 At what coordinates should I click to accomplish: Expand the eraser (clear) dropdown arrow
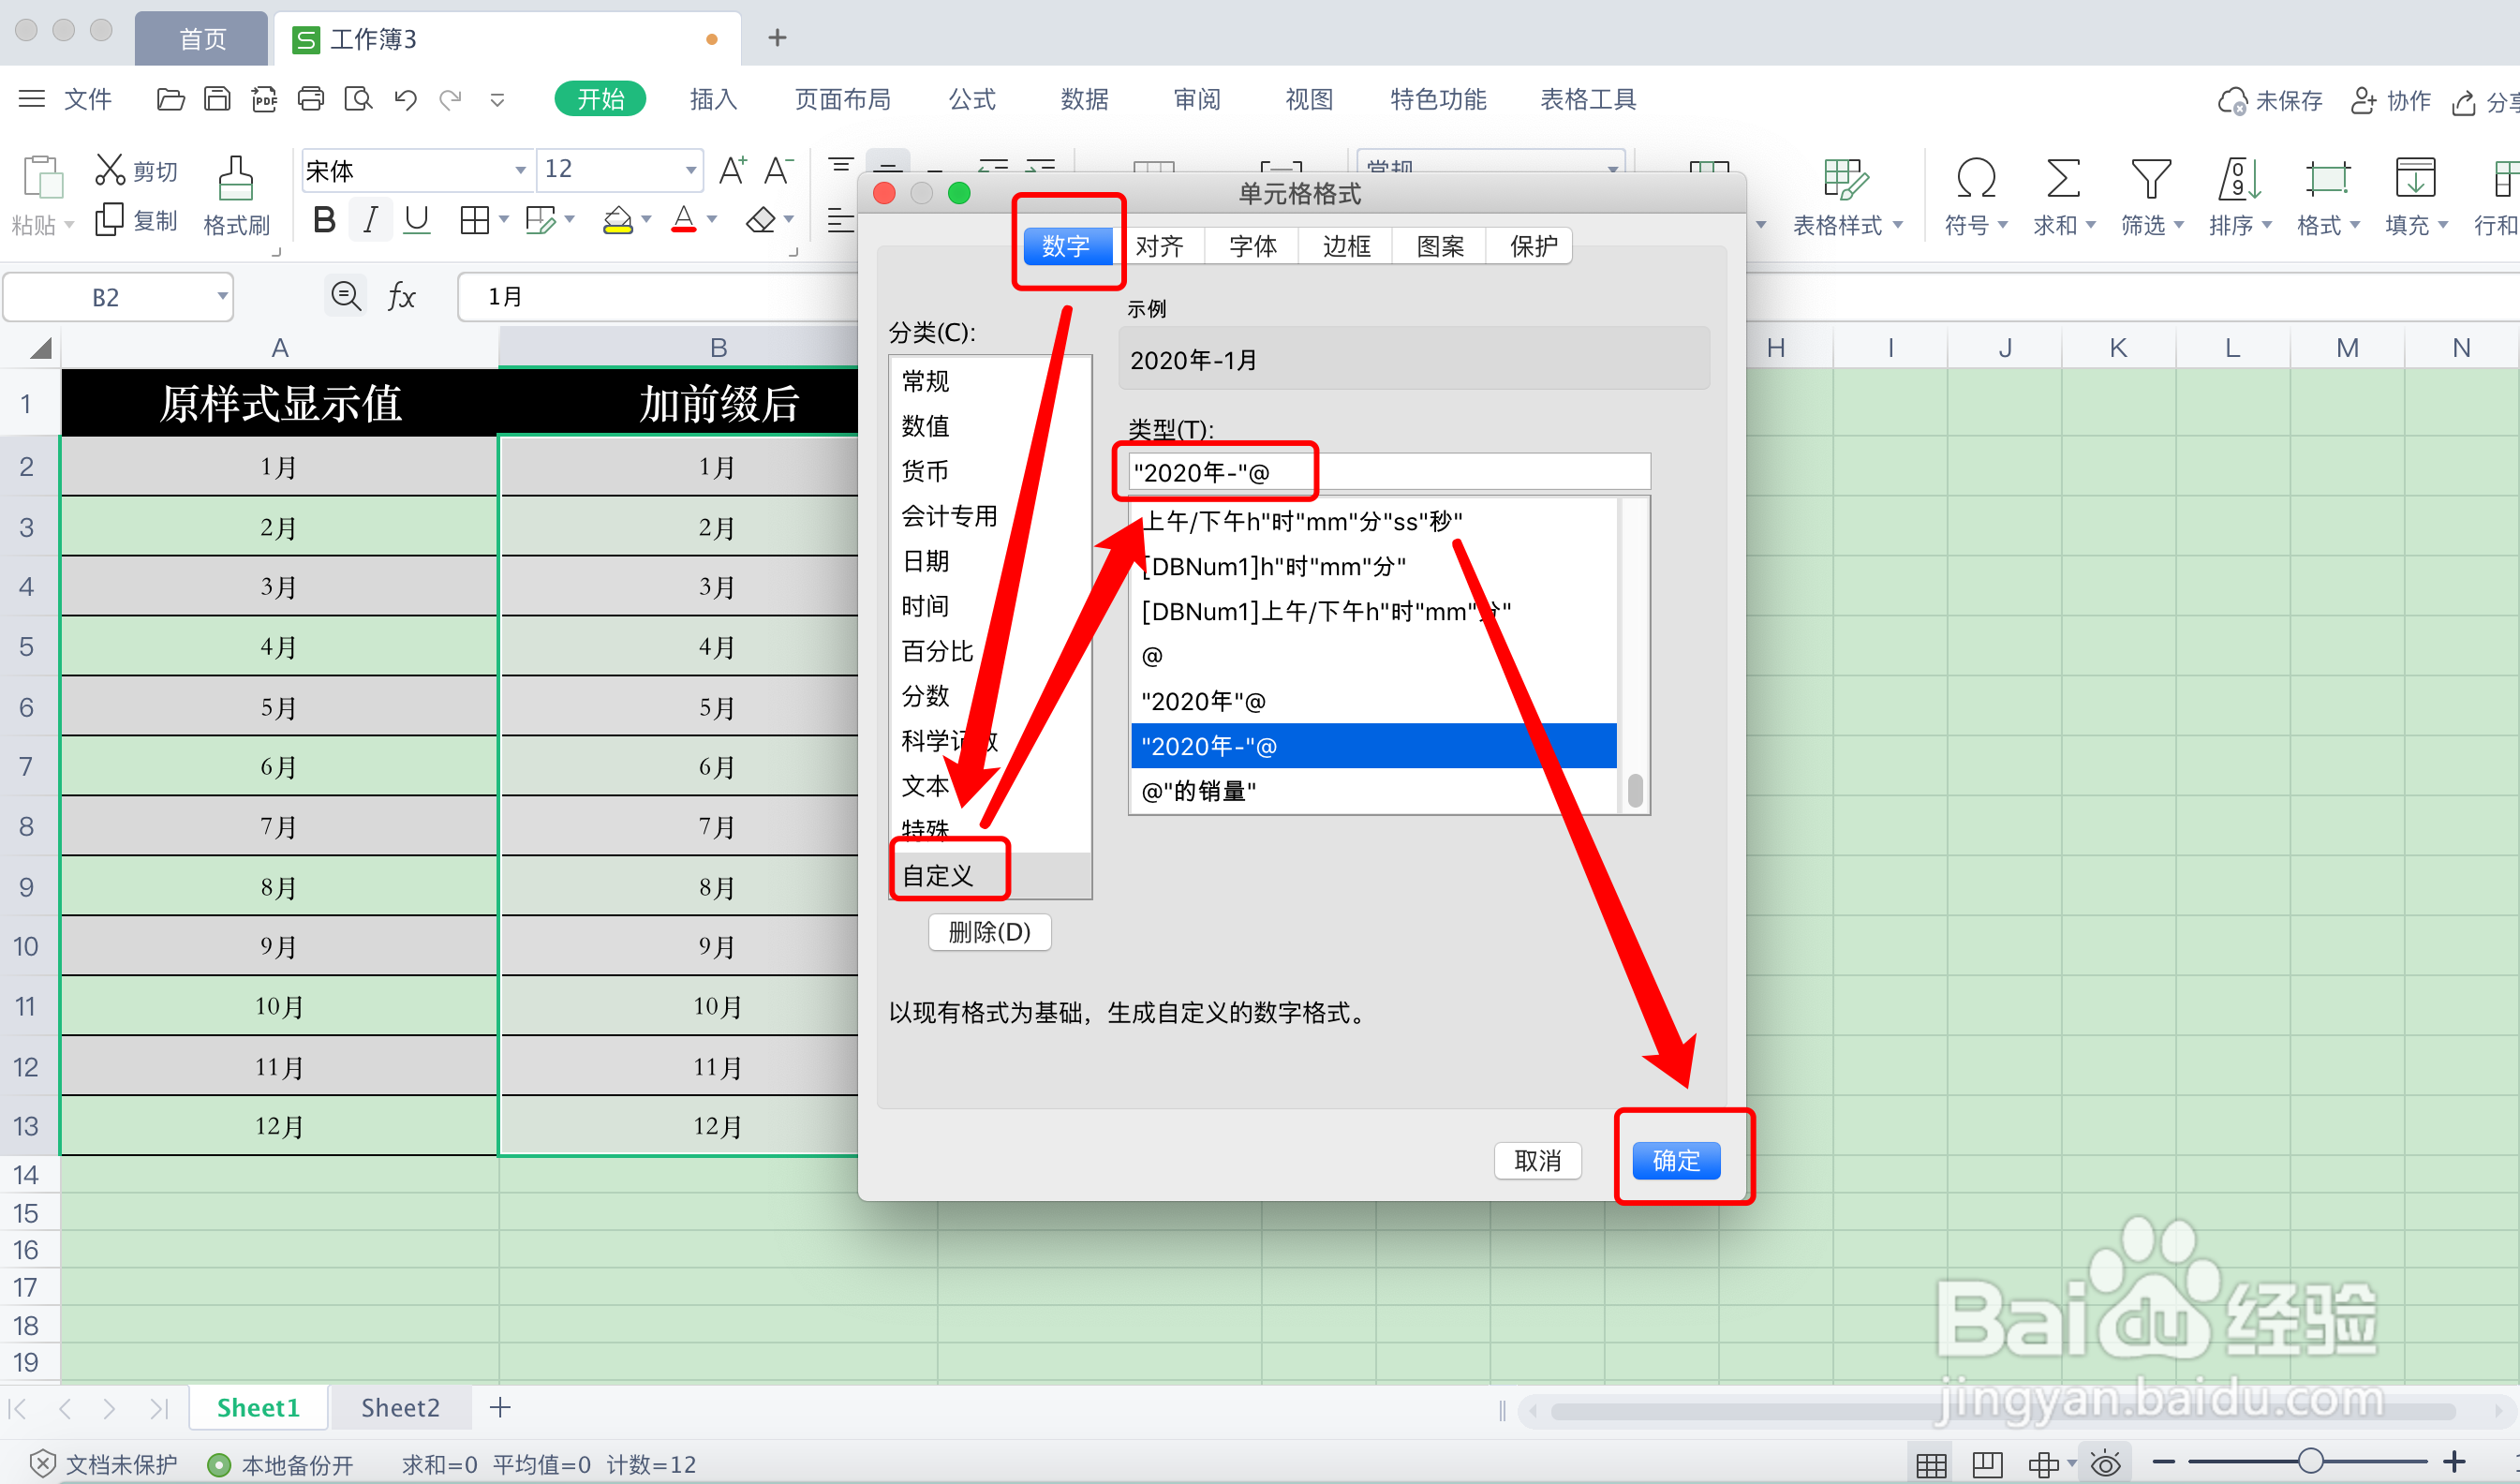click(x=789, y=219)
